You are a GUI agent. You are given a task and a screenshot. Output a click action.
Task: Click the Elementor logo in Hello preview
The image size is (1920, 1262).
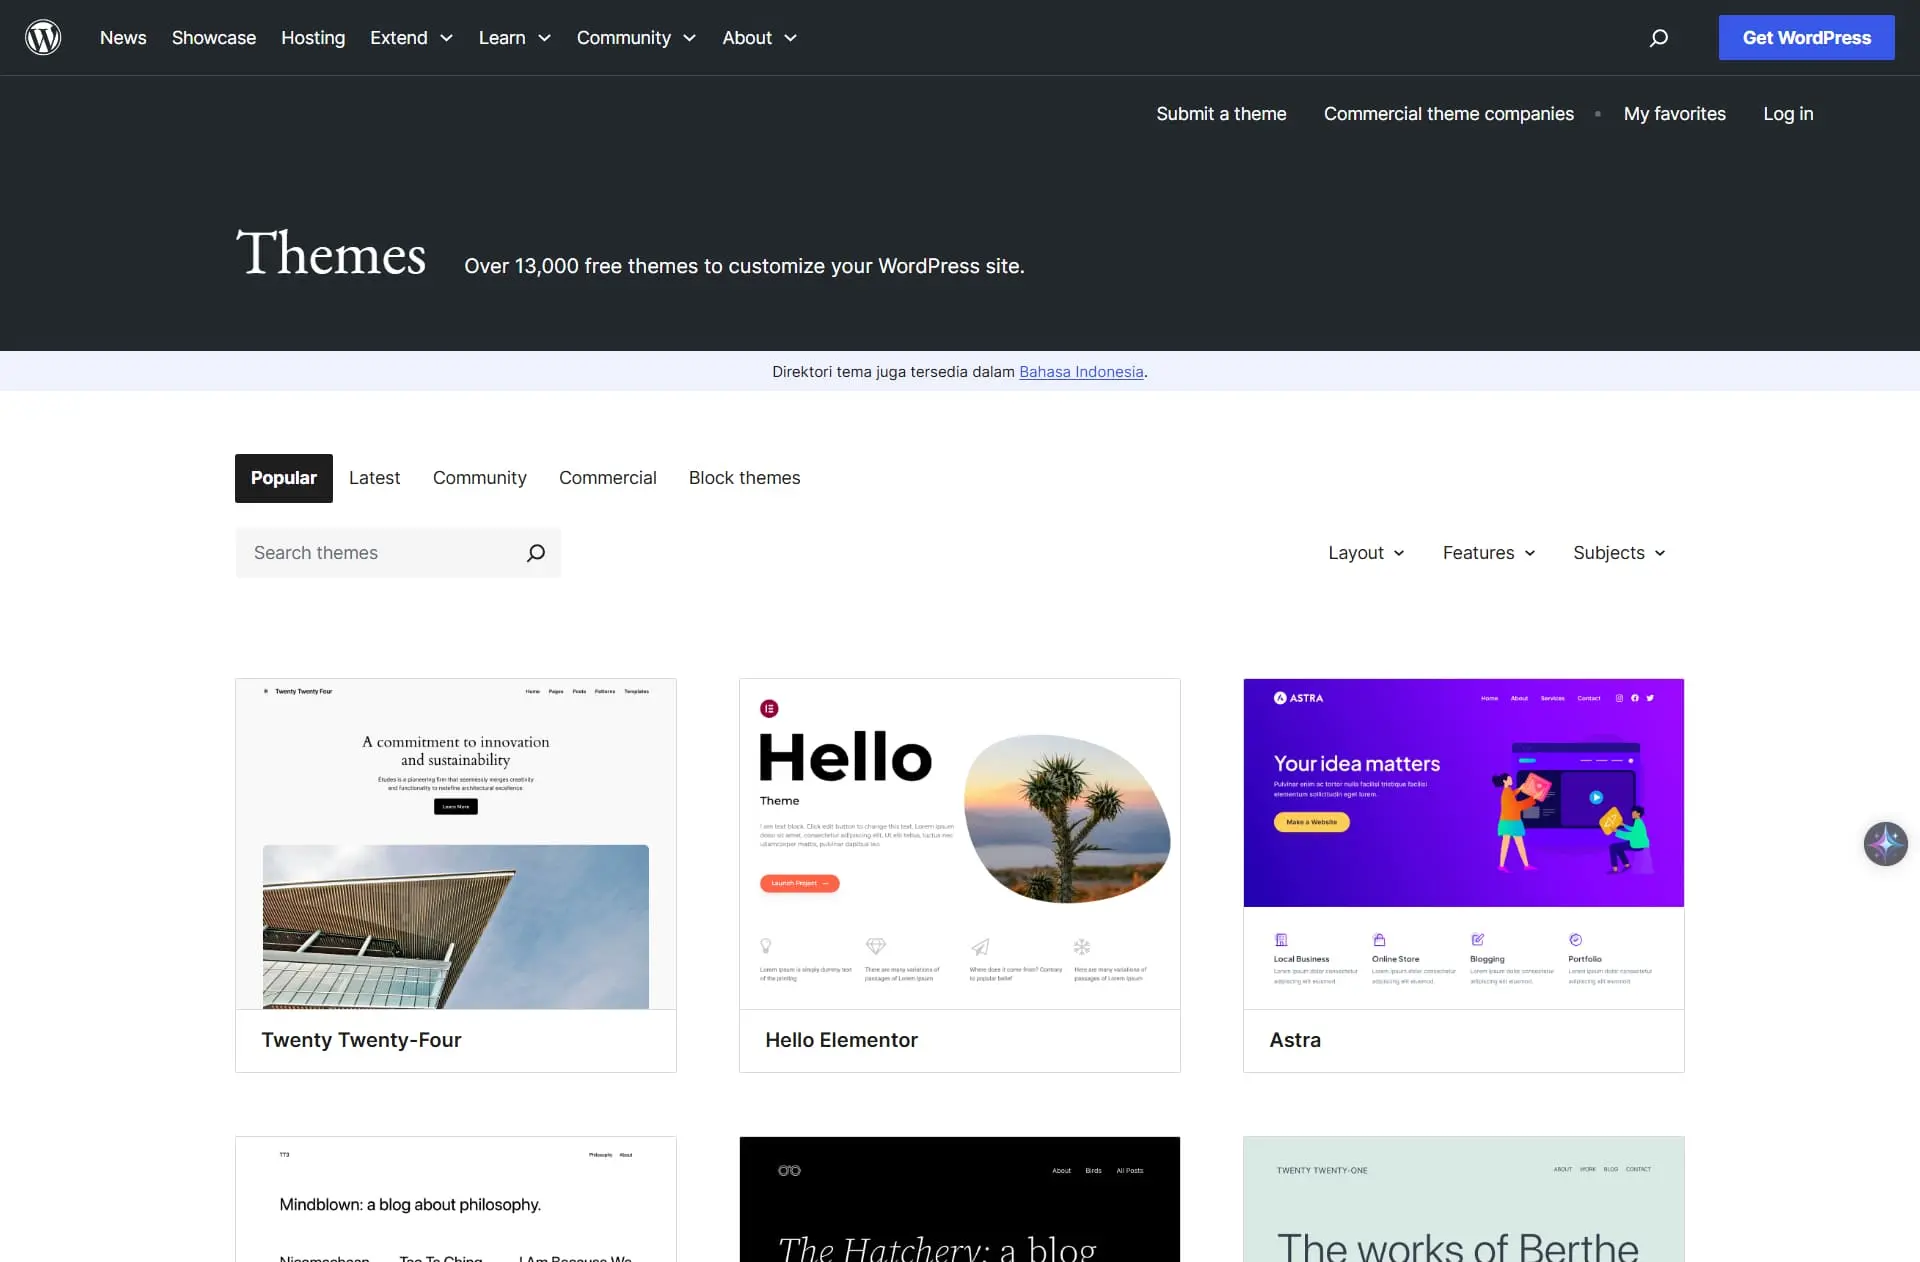tap(769, 709)
